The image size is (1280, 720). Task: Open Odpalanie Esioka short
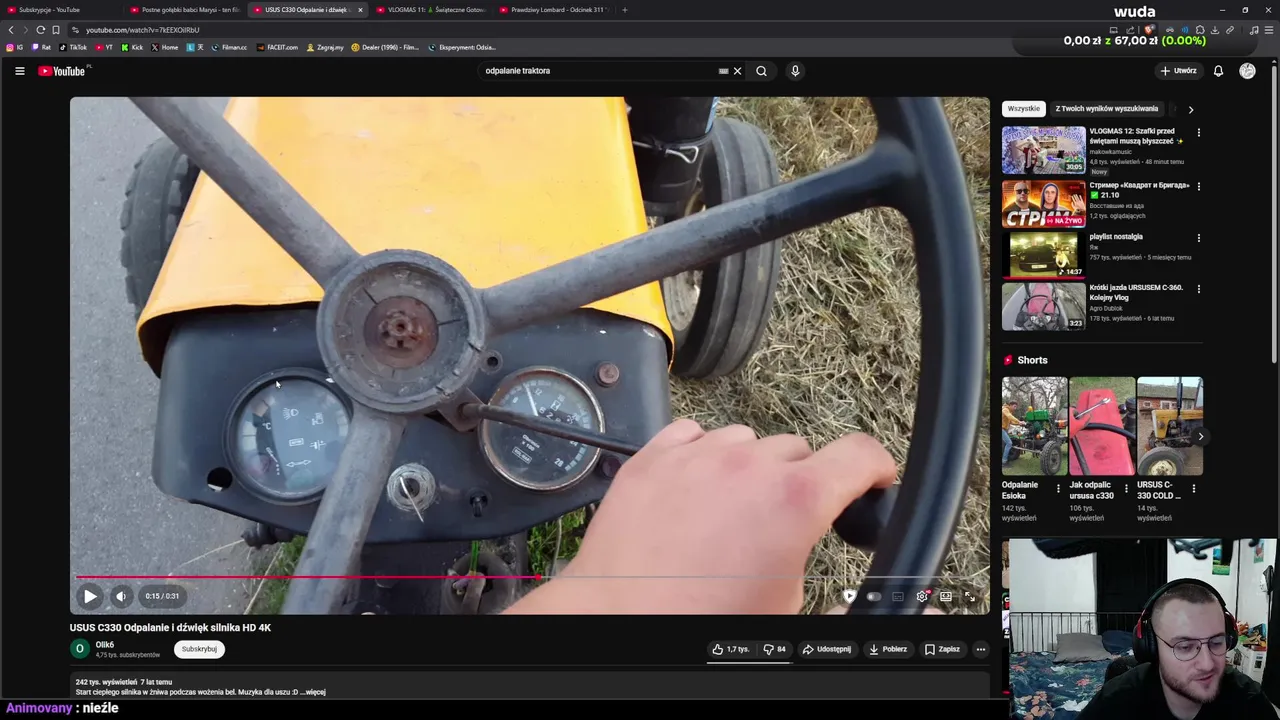[x=1034, y=425]
